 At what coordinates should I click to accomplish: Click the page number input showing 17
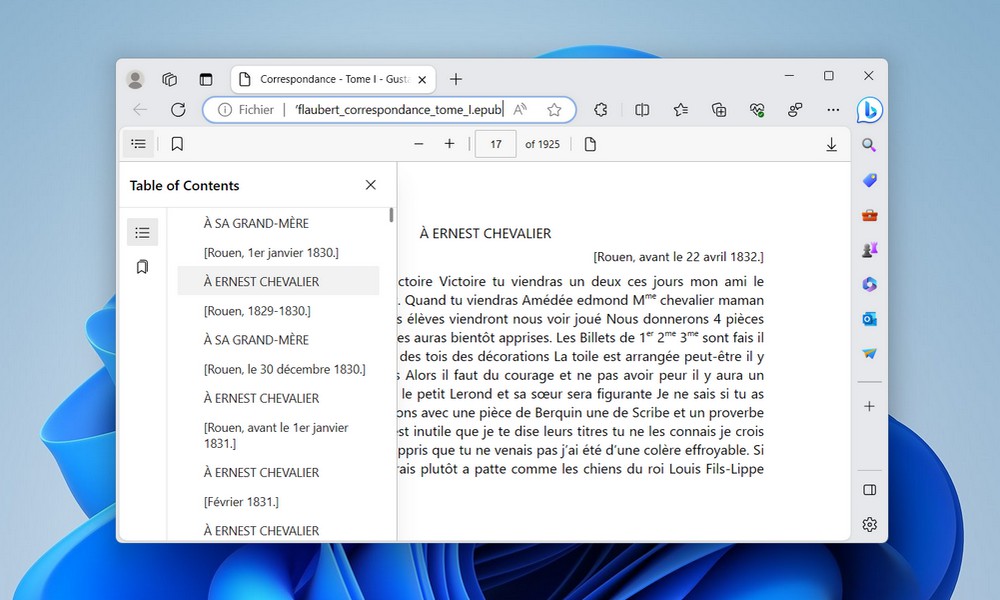(495, 143)
